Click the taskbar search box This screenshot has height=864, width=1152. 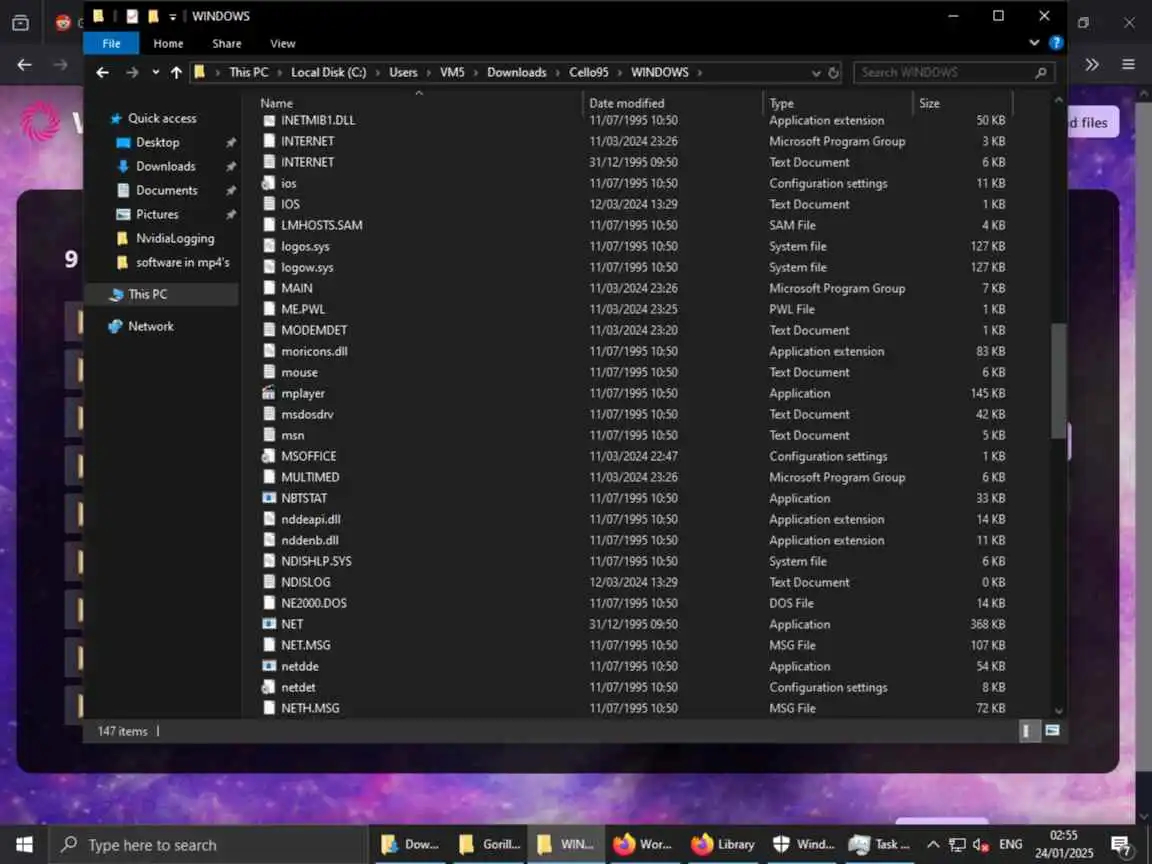[208, 845]
